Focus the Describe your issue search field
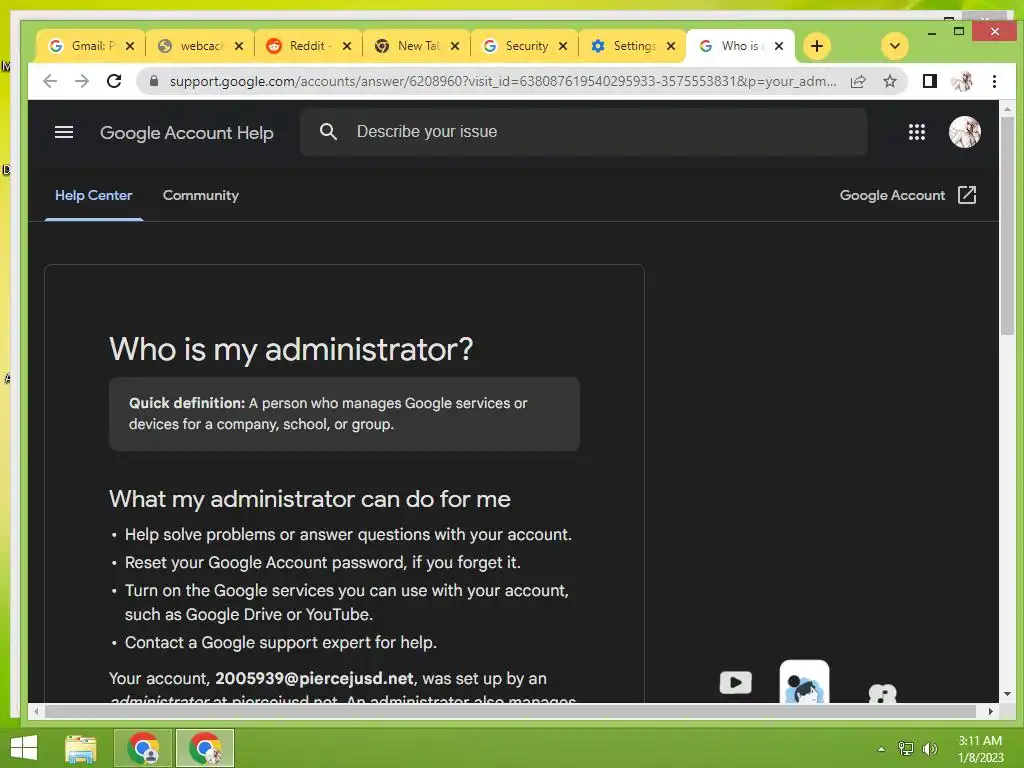This screenshot has height=768, width=1024. click(x=583, y=132)
